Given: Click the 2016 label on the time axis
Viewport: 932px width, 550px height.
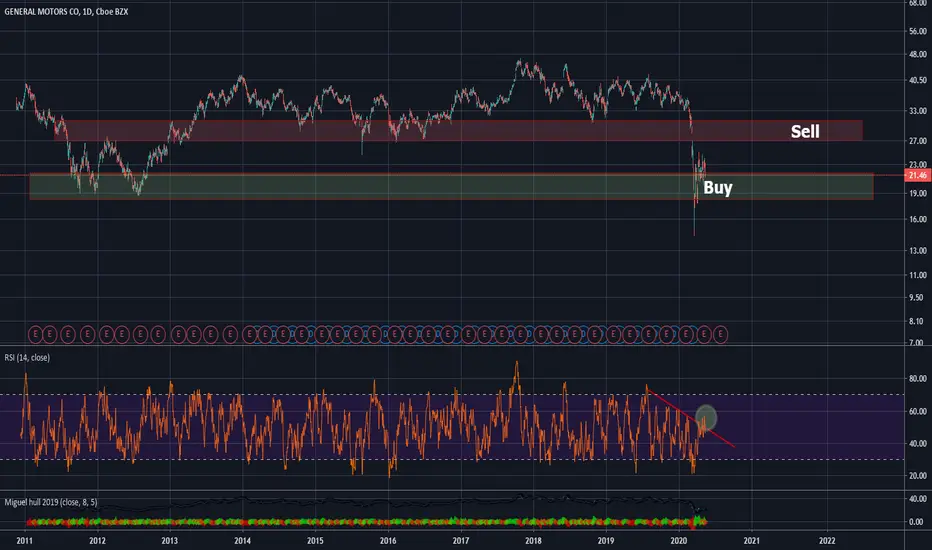Looking at the screenshot, I should (388, 540).
